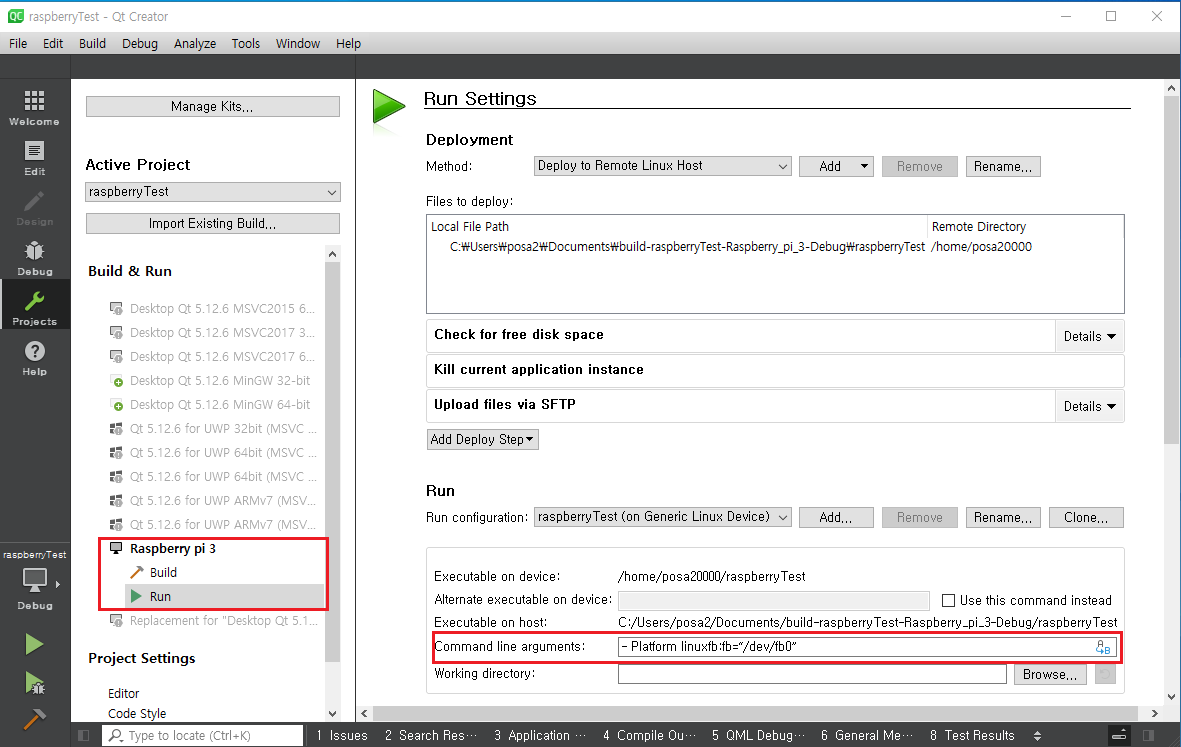Toggle the progress details icon in status bar

click(x=1119, y=736)
